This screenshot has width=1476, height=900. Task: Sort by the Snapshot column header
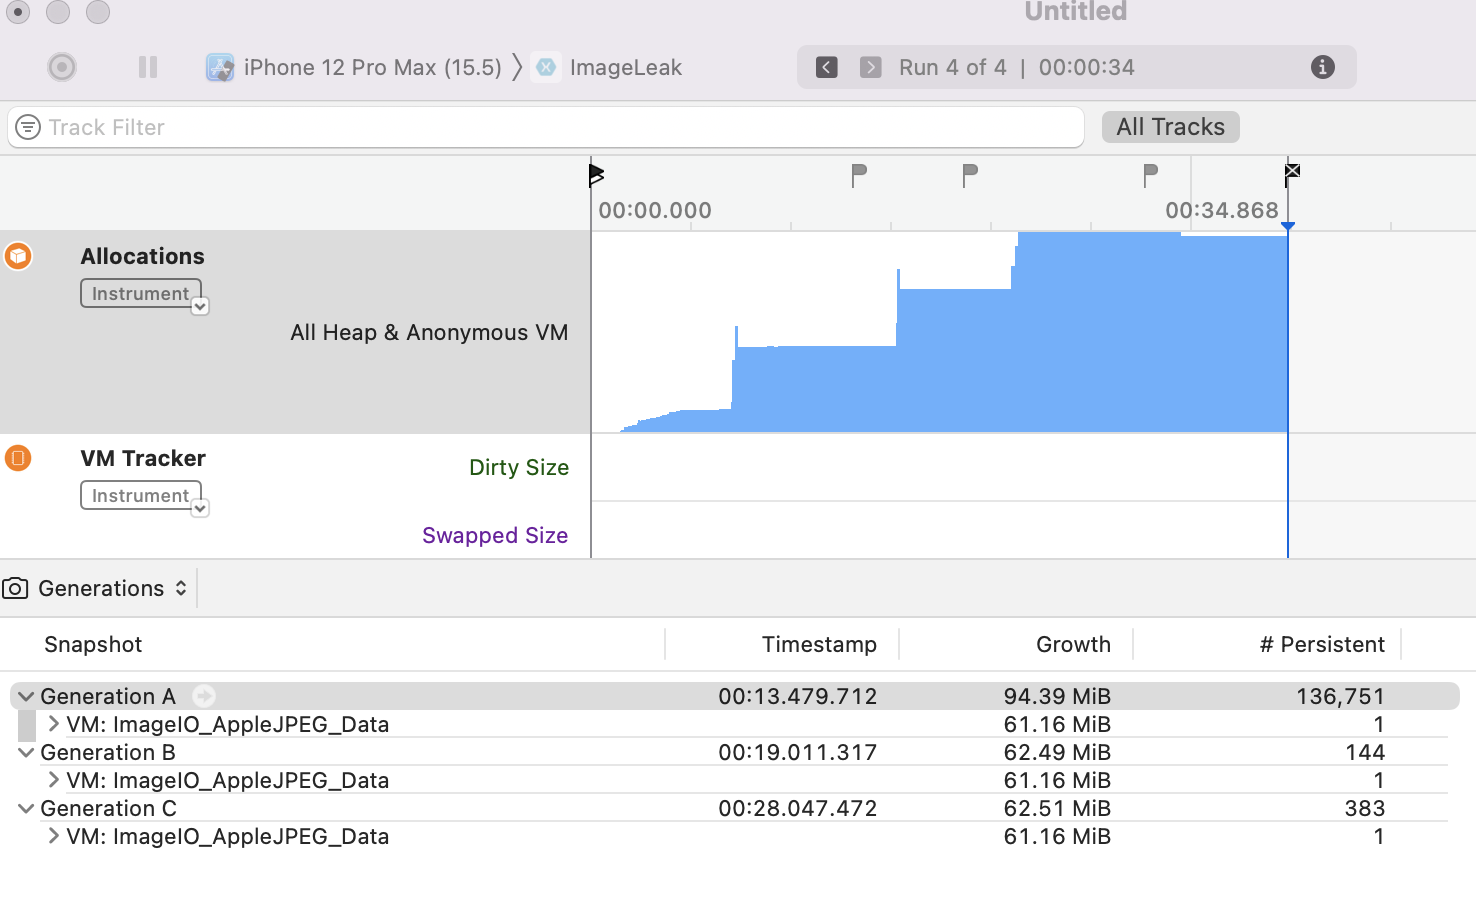[x=93, y=644]
